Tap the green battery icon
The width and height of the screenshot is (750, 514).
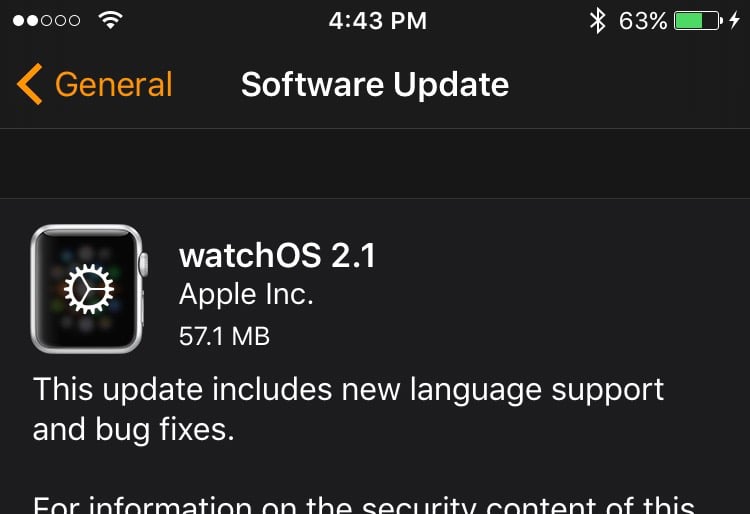(x=698, y=21)
